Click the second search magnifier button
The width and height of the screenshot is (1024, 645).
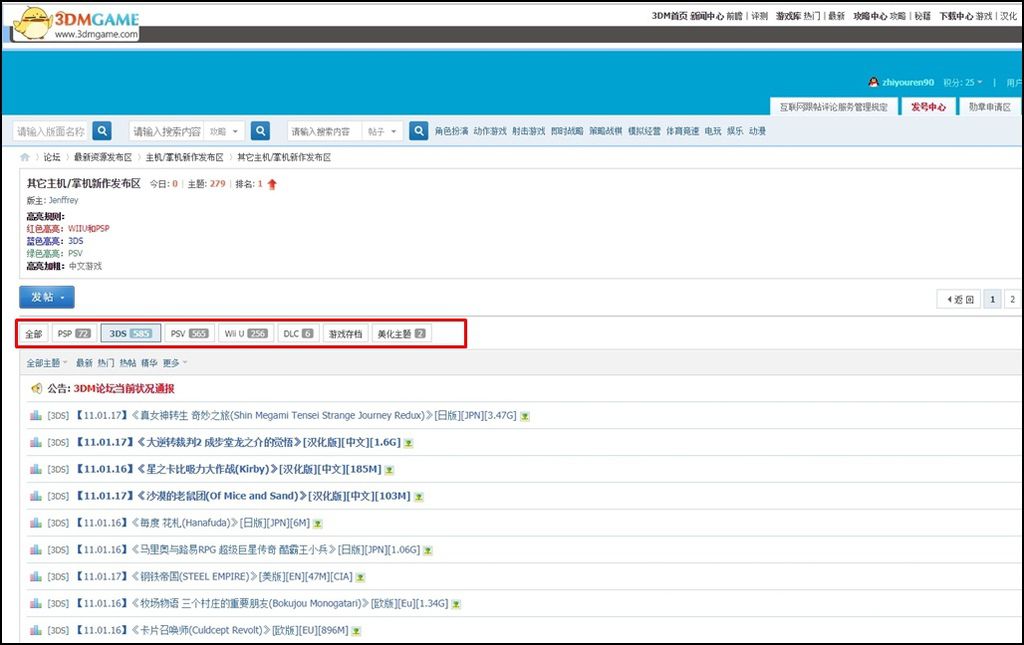point(261,131)
